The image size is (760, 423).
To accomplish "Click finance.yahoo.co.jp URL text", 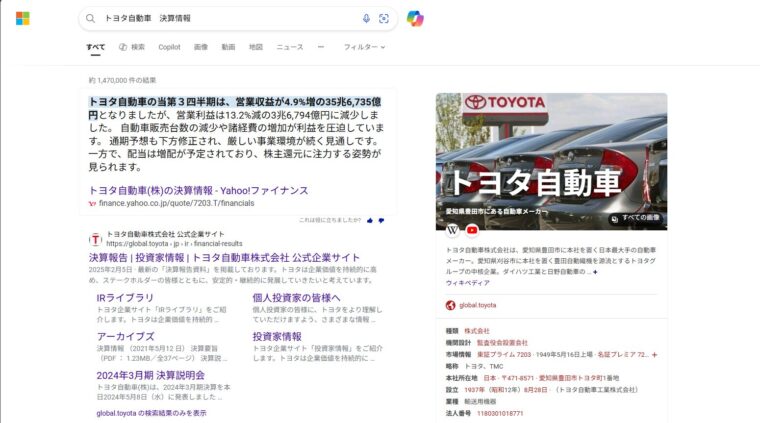I will coord(176,204).
